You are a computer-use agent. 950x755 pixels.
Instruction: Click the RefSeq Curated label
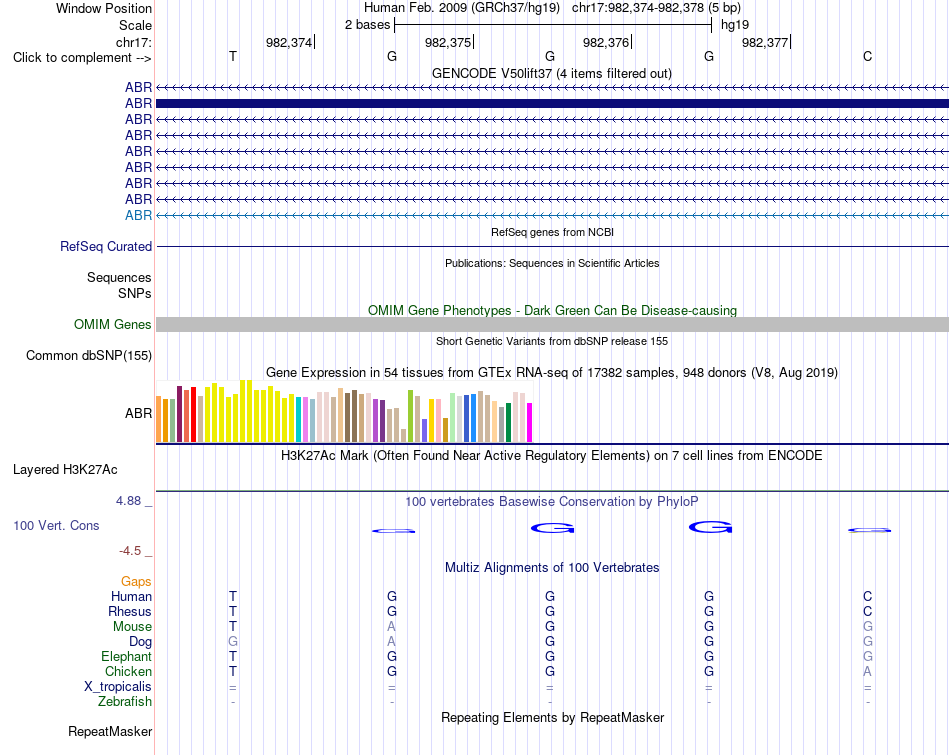pyautogui.click(x=105, y=247)
